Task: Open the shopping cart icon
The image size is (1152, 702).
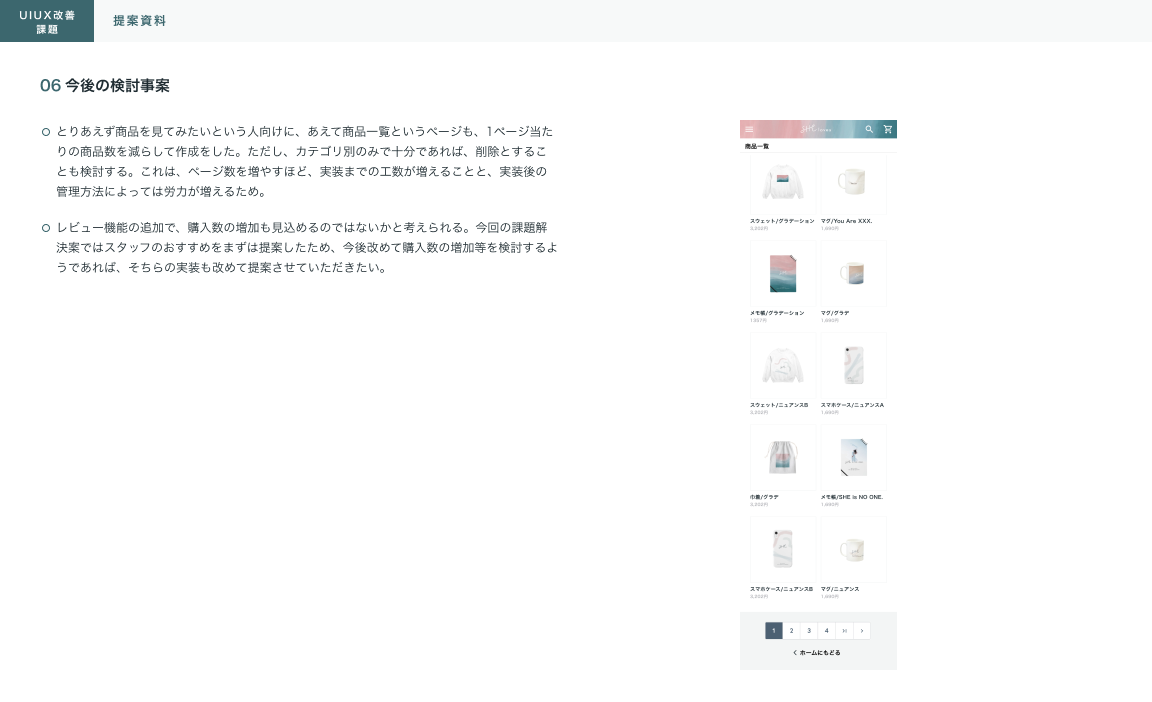Action: pyautogui.click(x=887, y=129)
